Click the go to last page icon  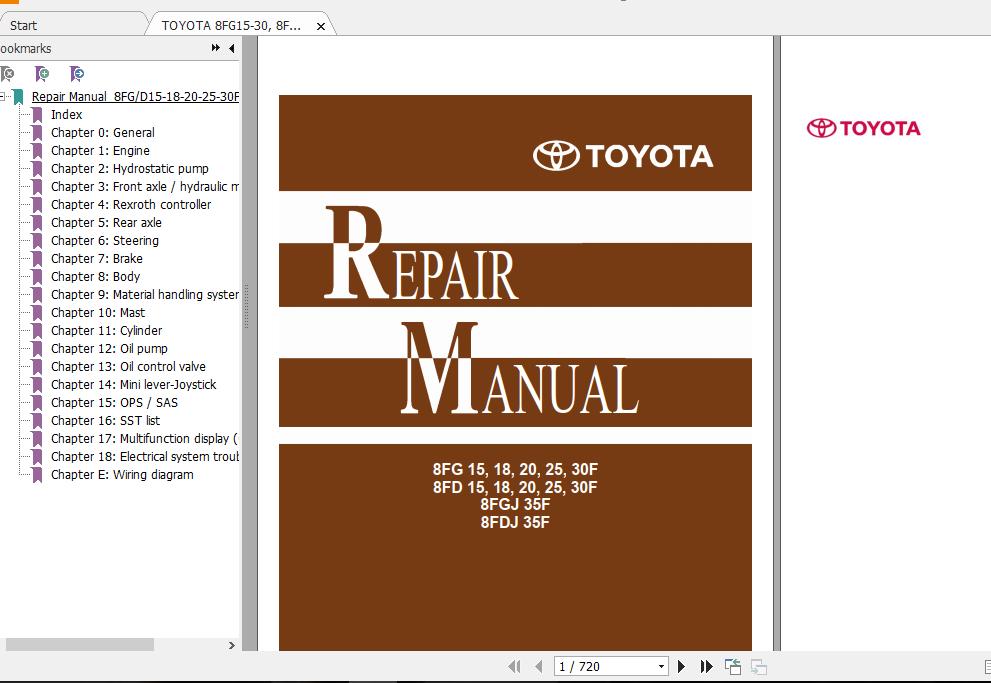[x=706, y=666]
